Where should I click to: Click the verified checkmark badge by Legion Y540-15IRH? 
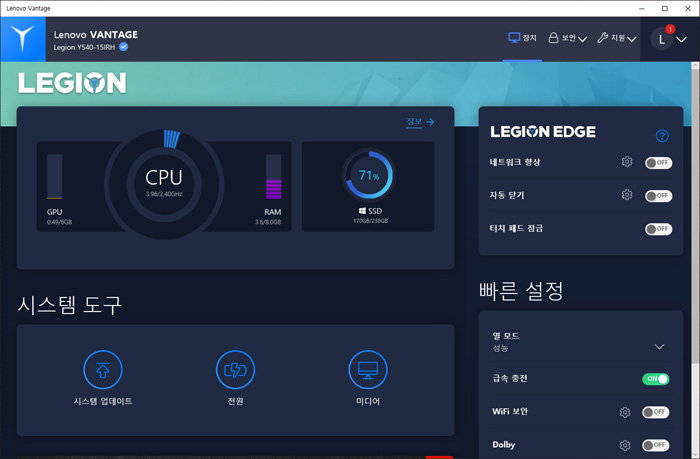tap(124, 47)
